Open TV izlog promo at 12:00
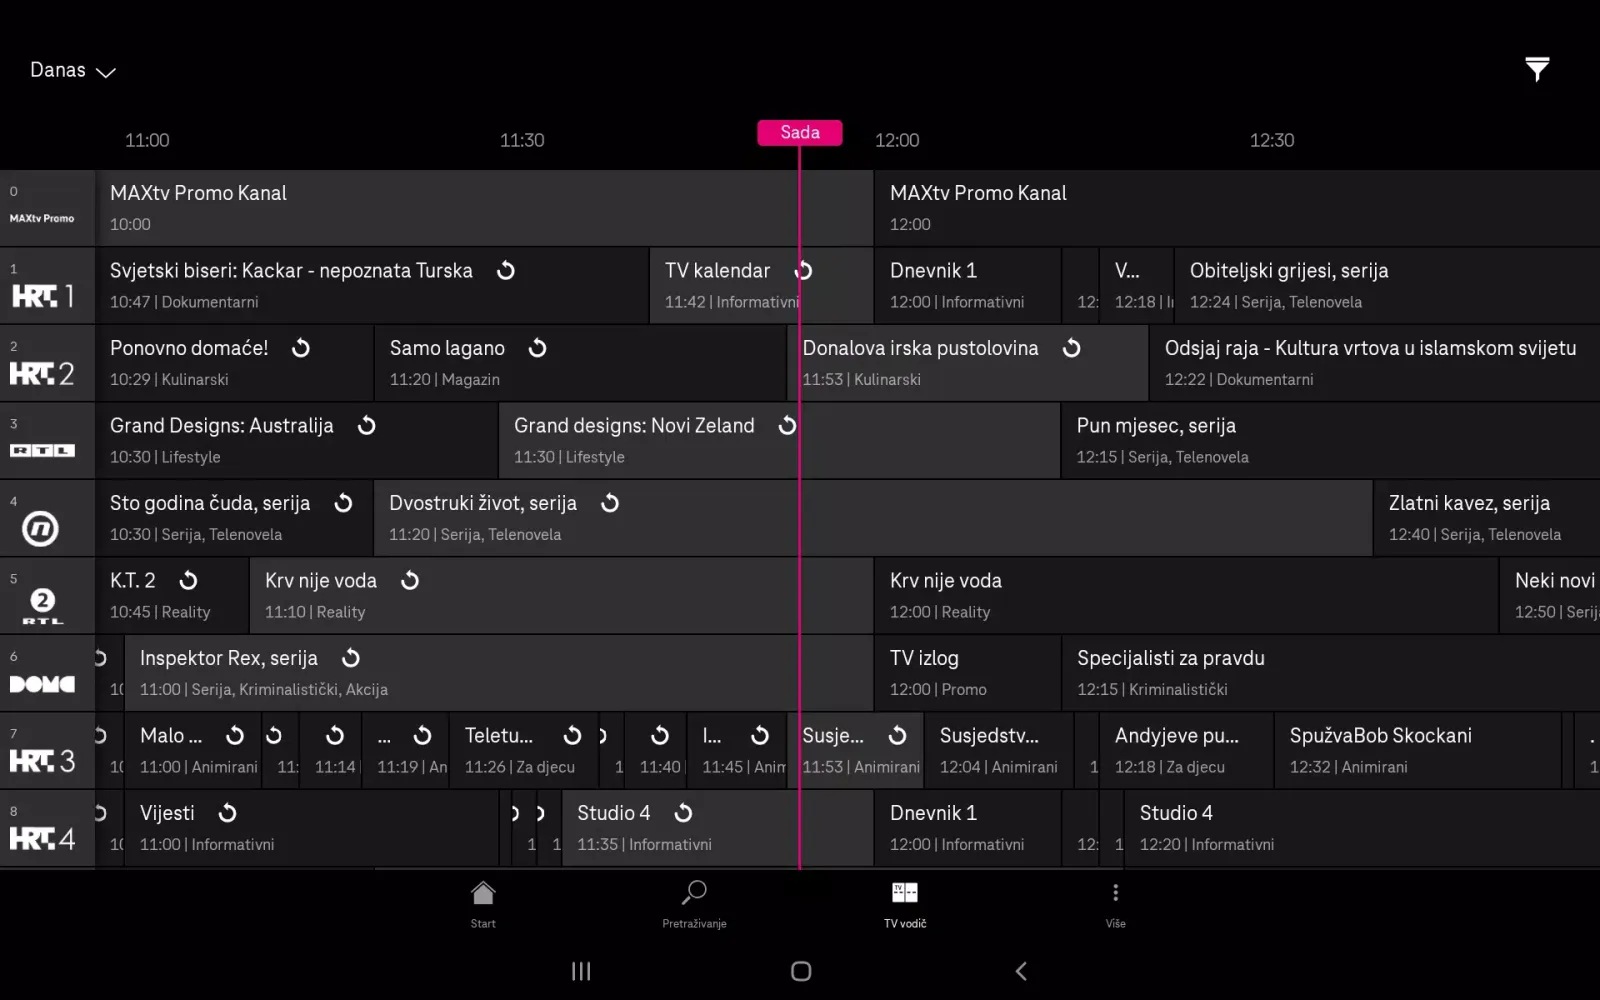Screen dimensions: 1600x1000 [x=968, y=673]
